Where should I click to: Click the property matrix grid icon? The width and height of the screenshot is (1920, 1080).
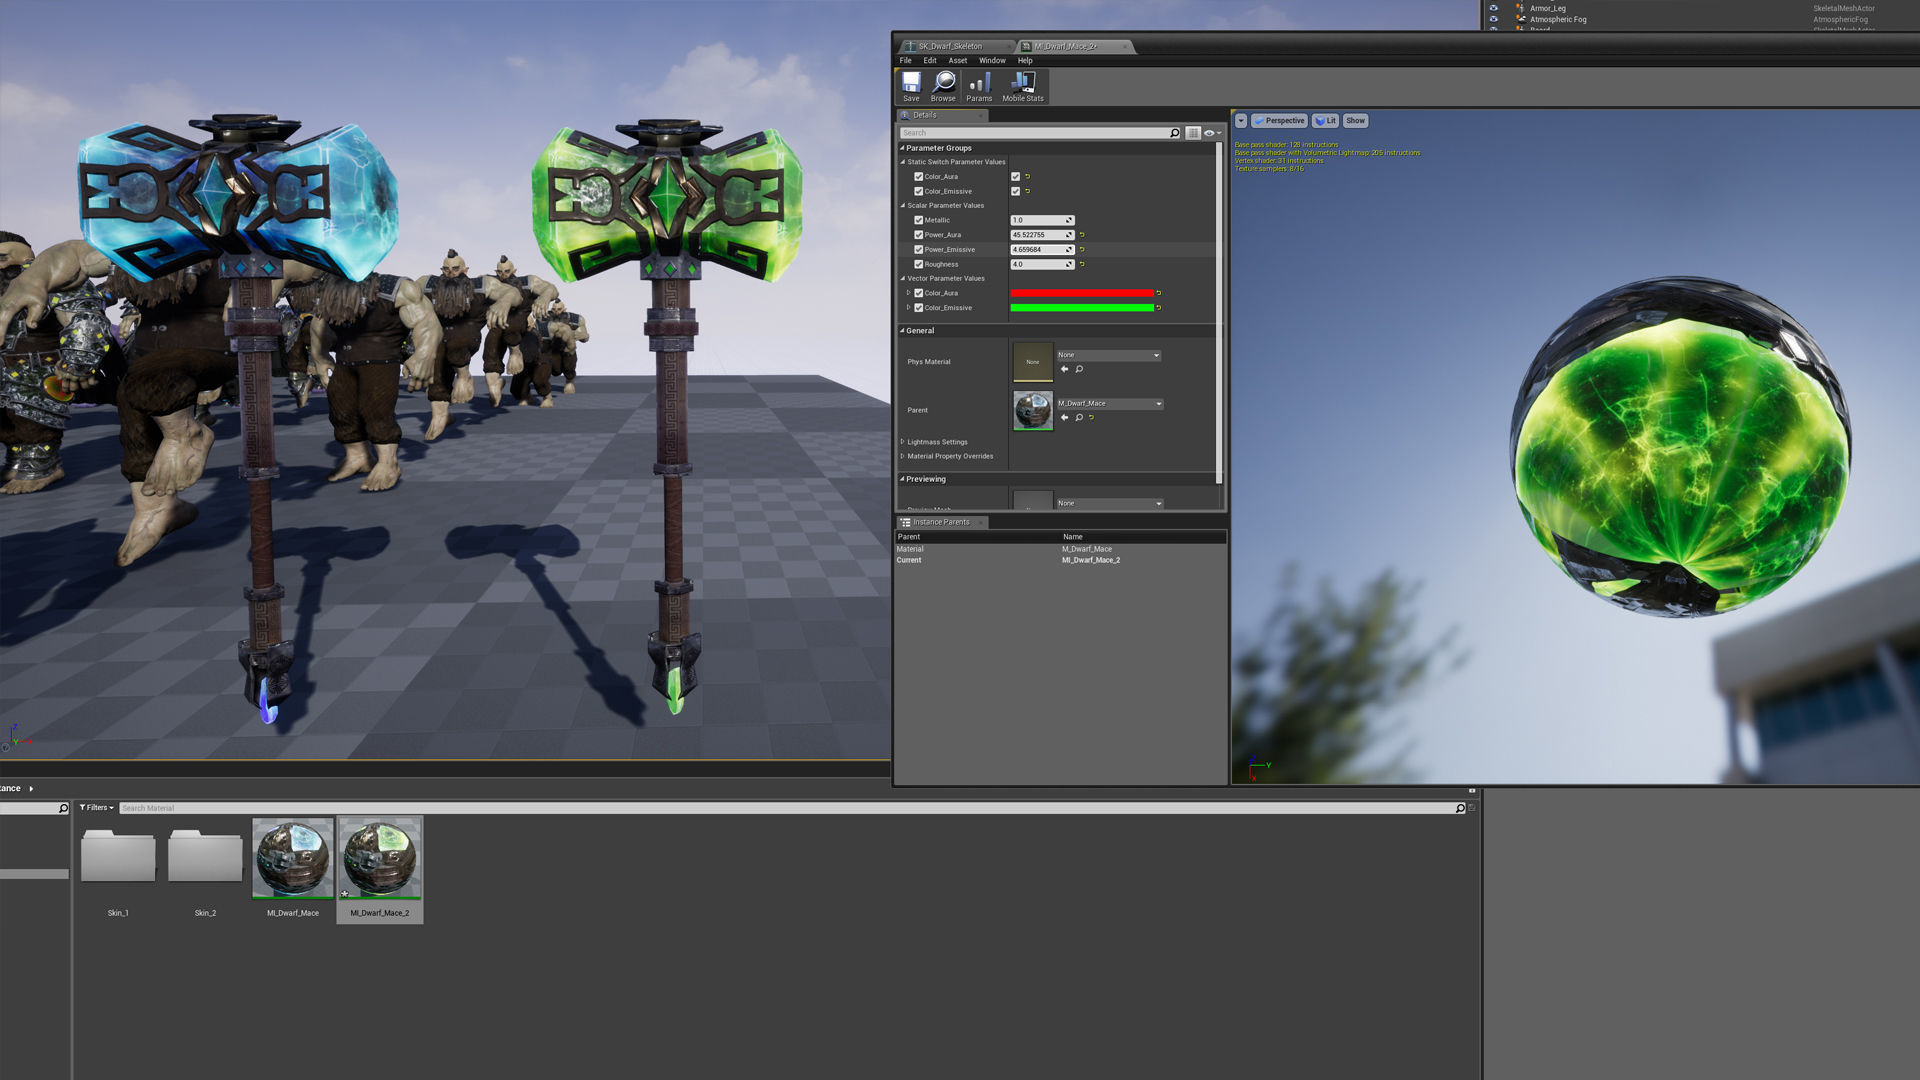pyautogui.click(x=1193, y=133)
